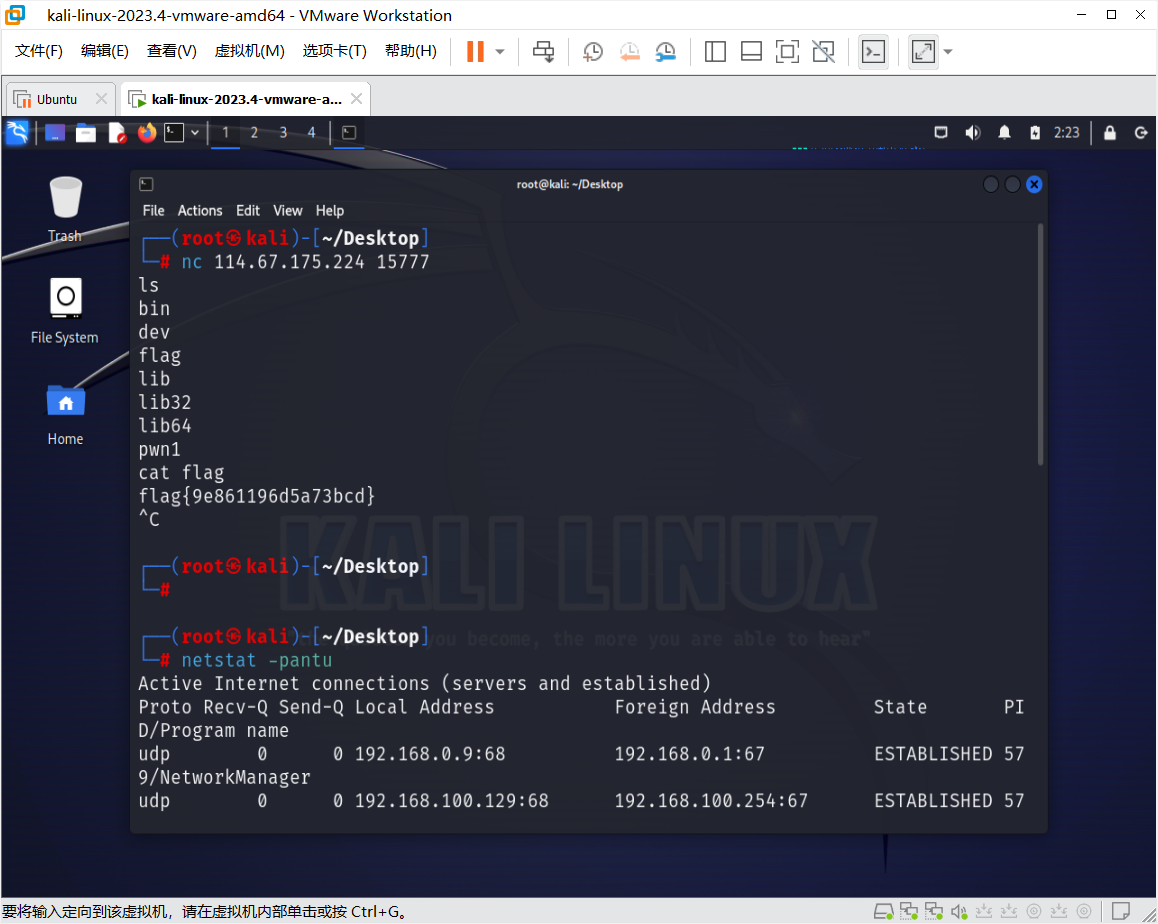Screen dimensions: 1158x924
Task: Click the stretch guest display icon
Action: (x=923, y=52)
